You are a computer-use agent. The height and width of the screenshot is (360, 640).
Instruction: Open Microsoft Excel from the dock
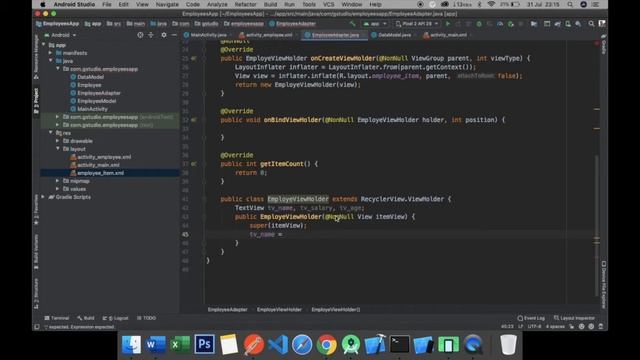point(180,344)
